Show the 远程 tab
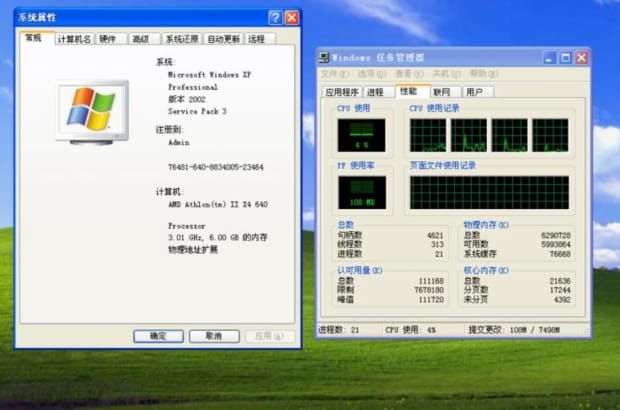 click(x=257, y=39)
